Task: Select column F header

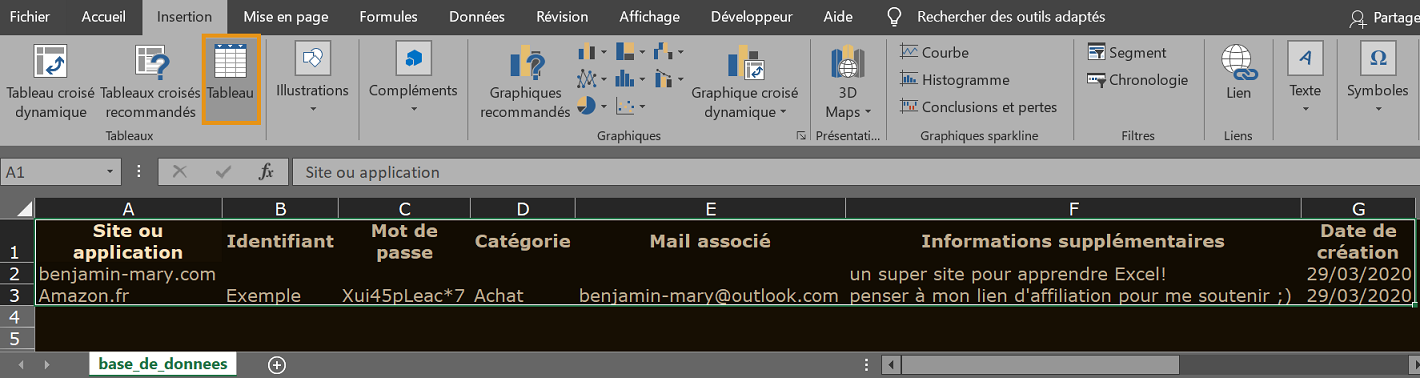Action: (1073, 208)
